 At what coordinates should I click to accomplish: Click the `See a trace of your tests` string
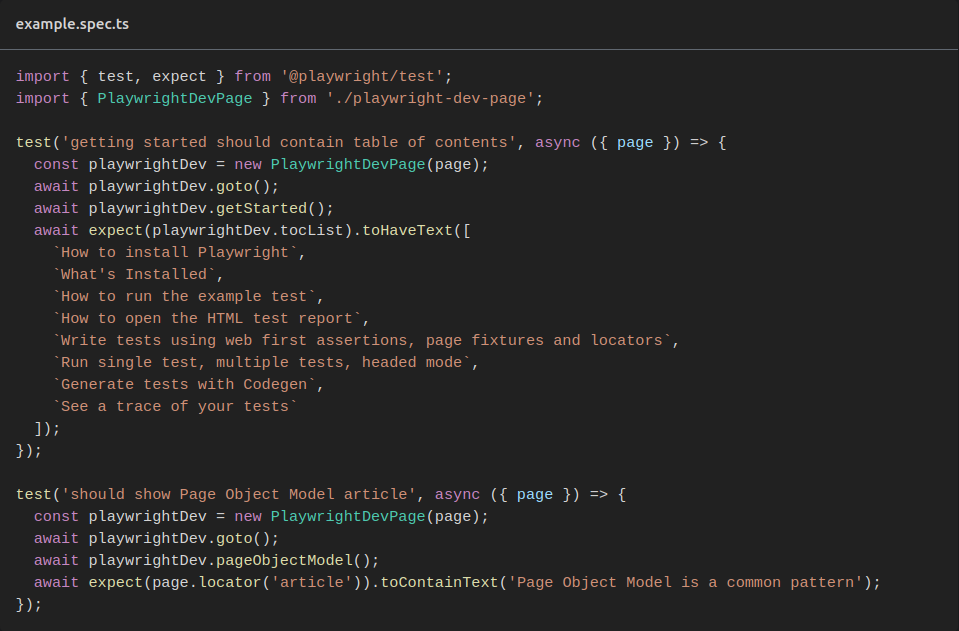(175, 407)
